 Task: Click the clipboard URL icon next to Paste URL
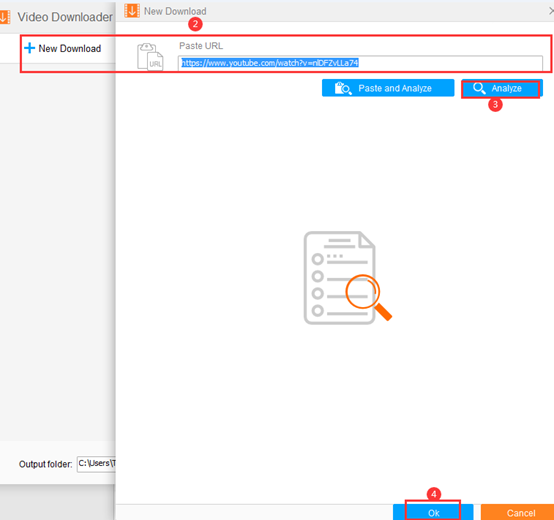point(150,57)
